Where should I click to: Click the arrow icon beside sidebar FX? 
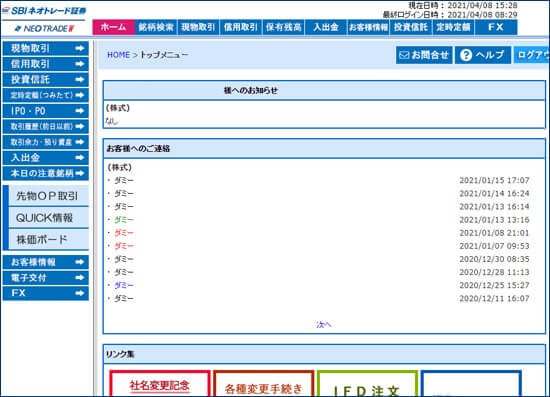[80, 293]
